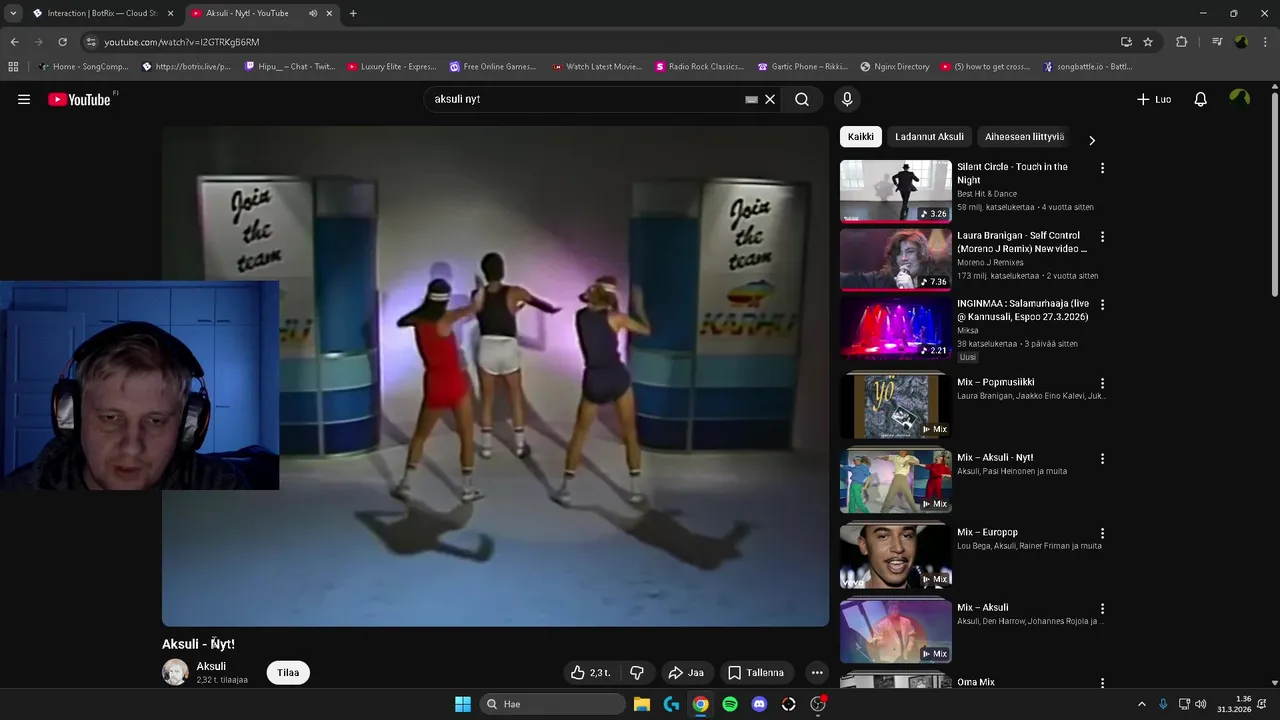Viewport: 1280px width, 720px height.
Task: Open Gartic Phone bookmark
Action: pyautogui.click(x=803, y=67)
